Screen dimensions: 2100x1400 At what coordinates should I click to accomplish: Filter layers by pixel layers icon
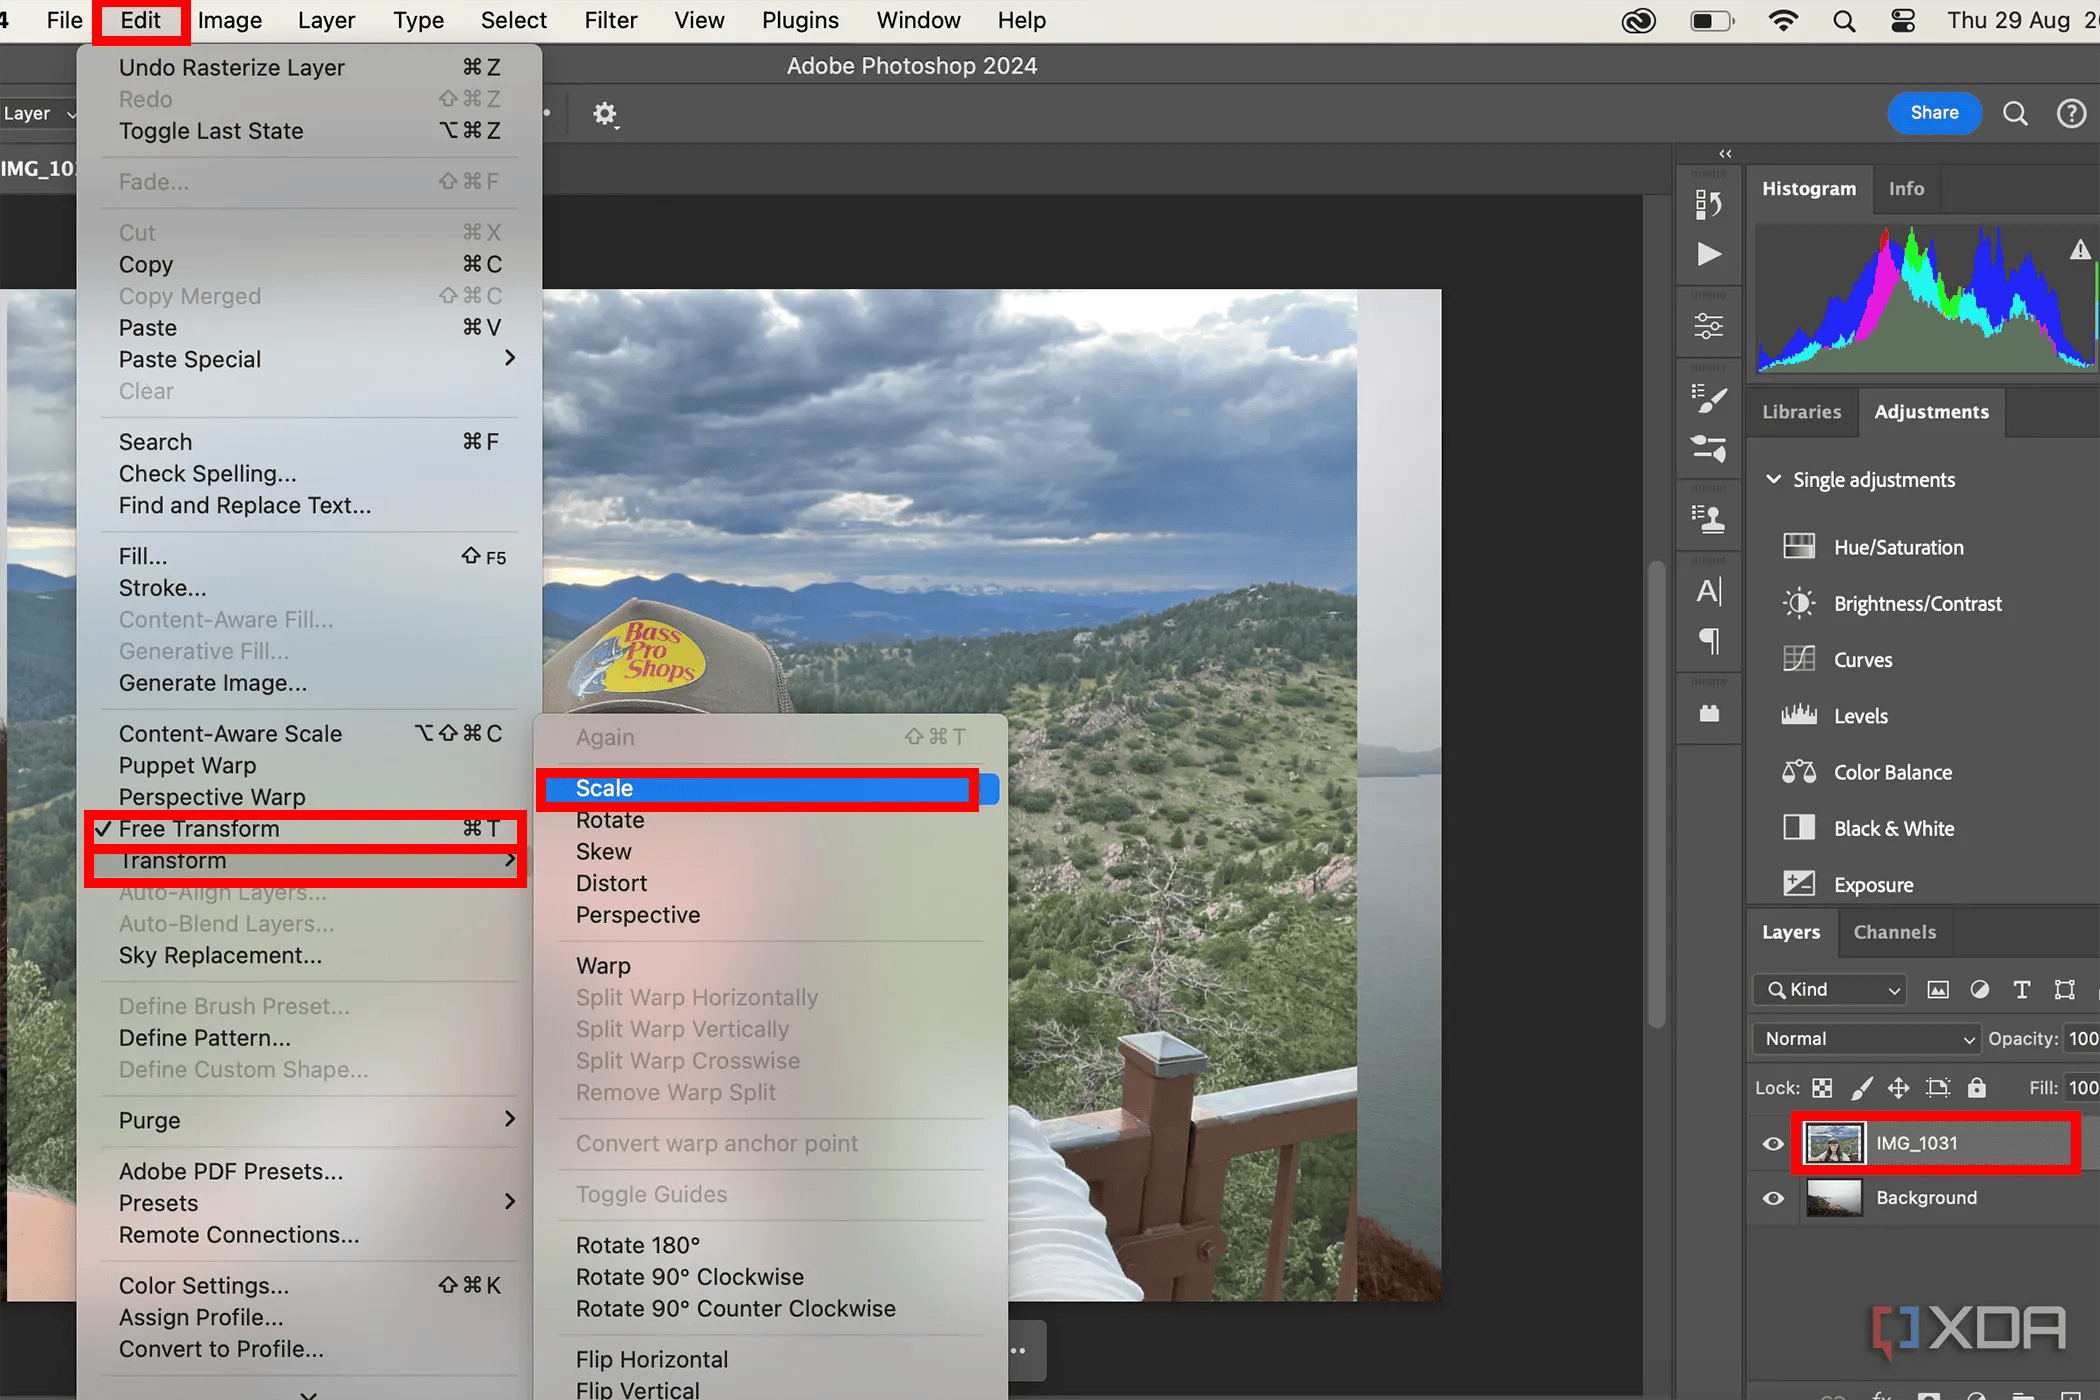pos(1937,989)
